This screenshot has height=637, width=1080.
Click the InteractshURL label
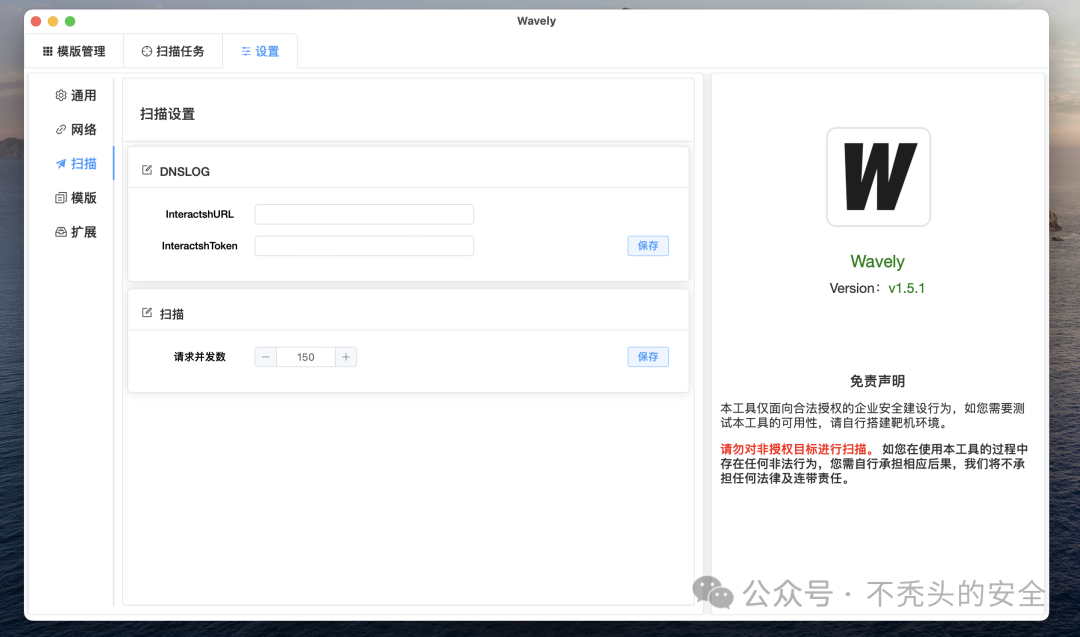(x=200, y=214)
